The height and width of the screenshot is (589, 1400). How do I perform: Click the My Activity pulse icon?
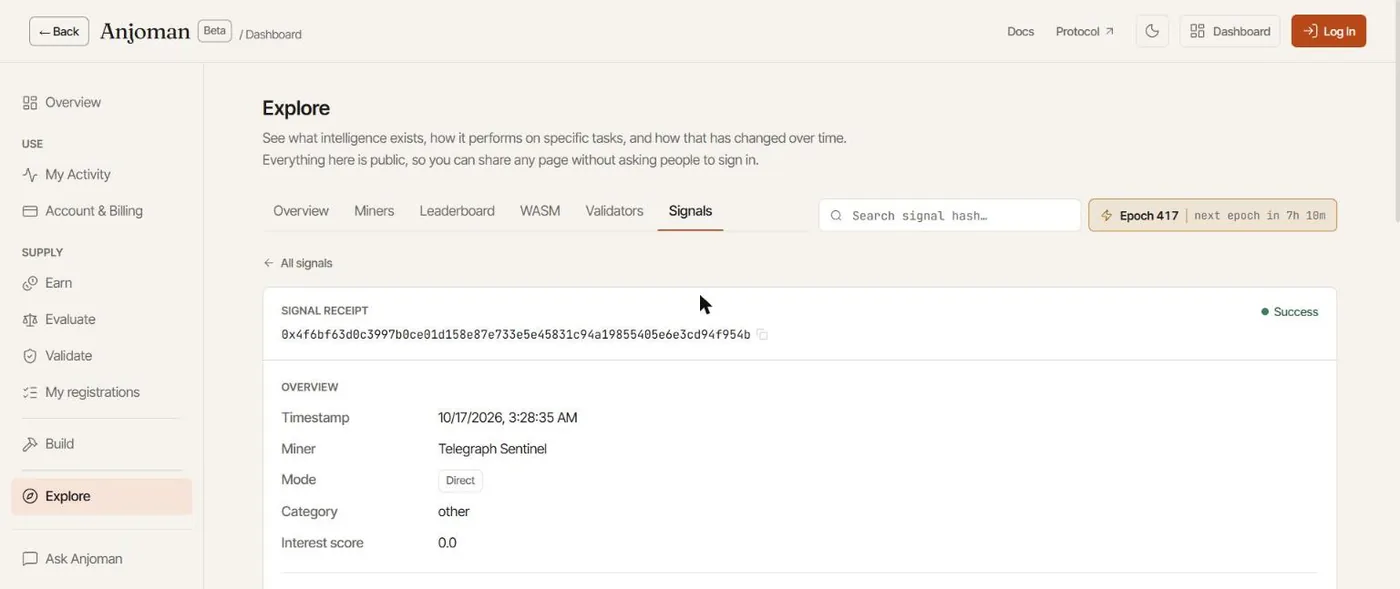pos(30,174)
